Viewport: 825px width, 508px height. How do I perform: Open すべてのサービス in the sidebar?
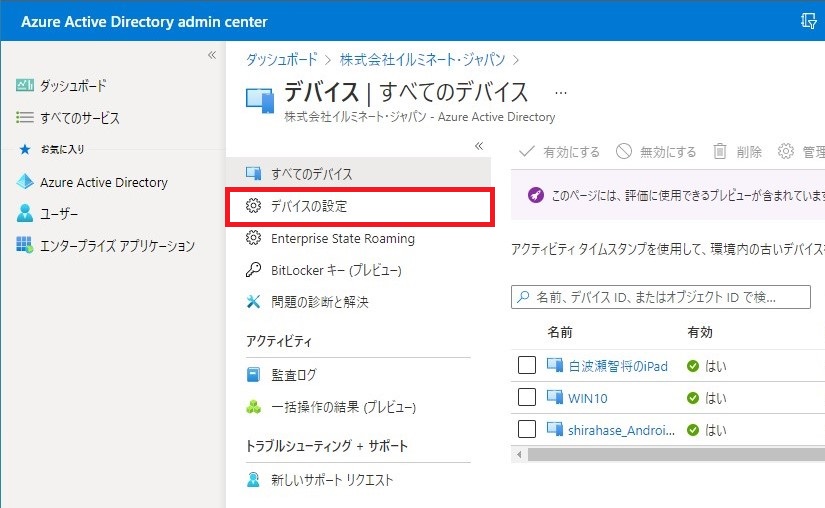click(79, 118)
